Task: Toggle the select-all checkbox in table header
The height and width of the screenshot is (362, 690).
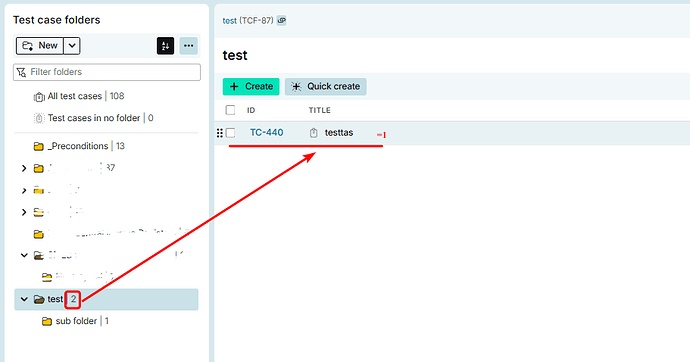Action: 230,110
